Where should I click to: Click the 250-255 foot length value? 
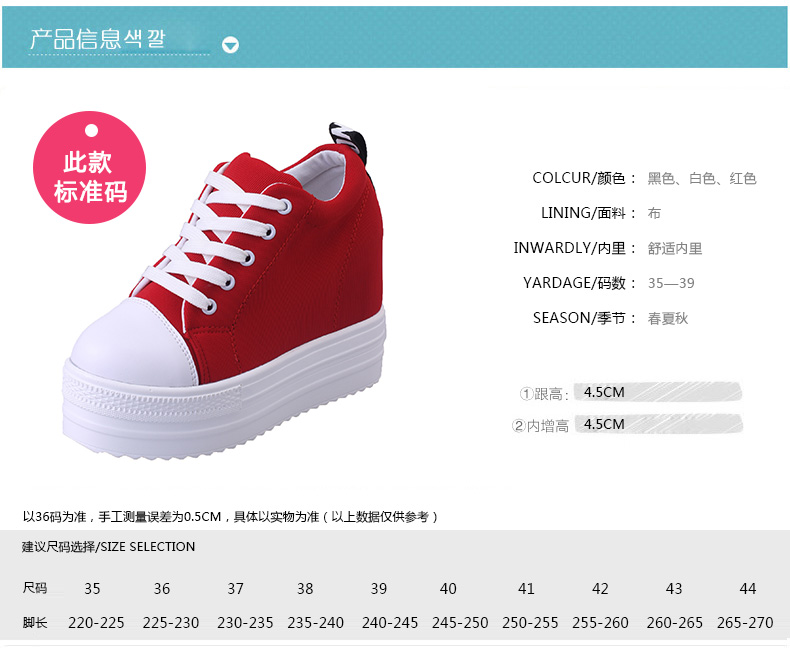pyautogui.click(x=530, y=623)
